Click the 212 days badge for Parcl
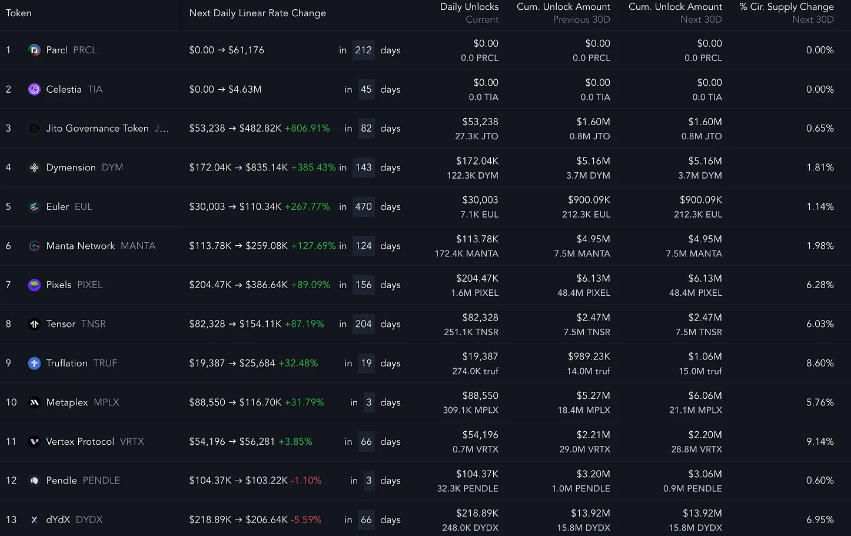This screenshot has width=851, height=536. [x=364, y=50]
